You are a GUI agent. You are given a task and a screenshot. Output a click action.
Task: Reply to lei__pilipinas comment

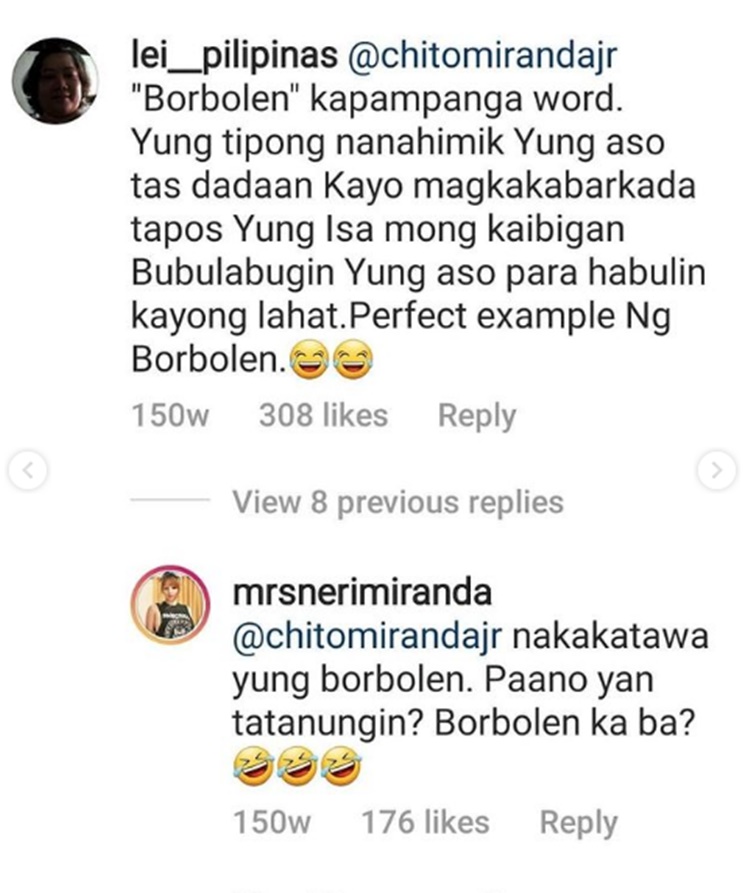(x=477, y=416)
